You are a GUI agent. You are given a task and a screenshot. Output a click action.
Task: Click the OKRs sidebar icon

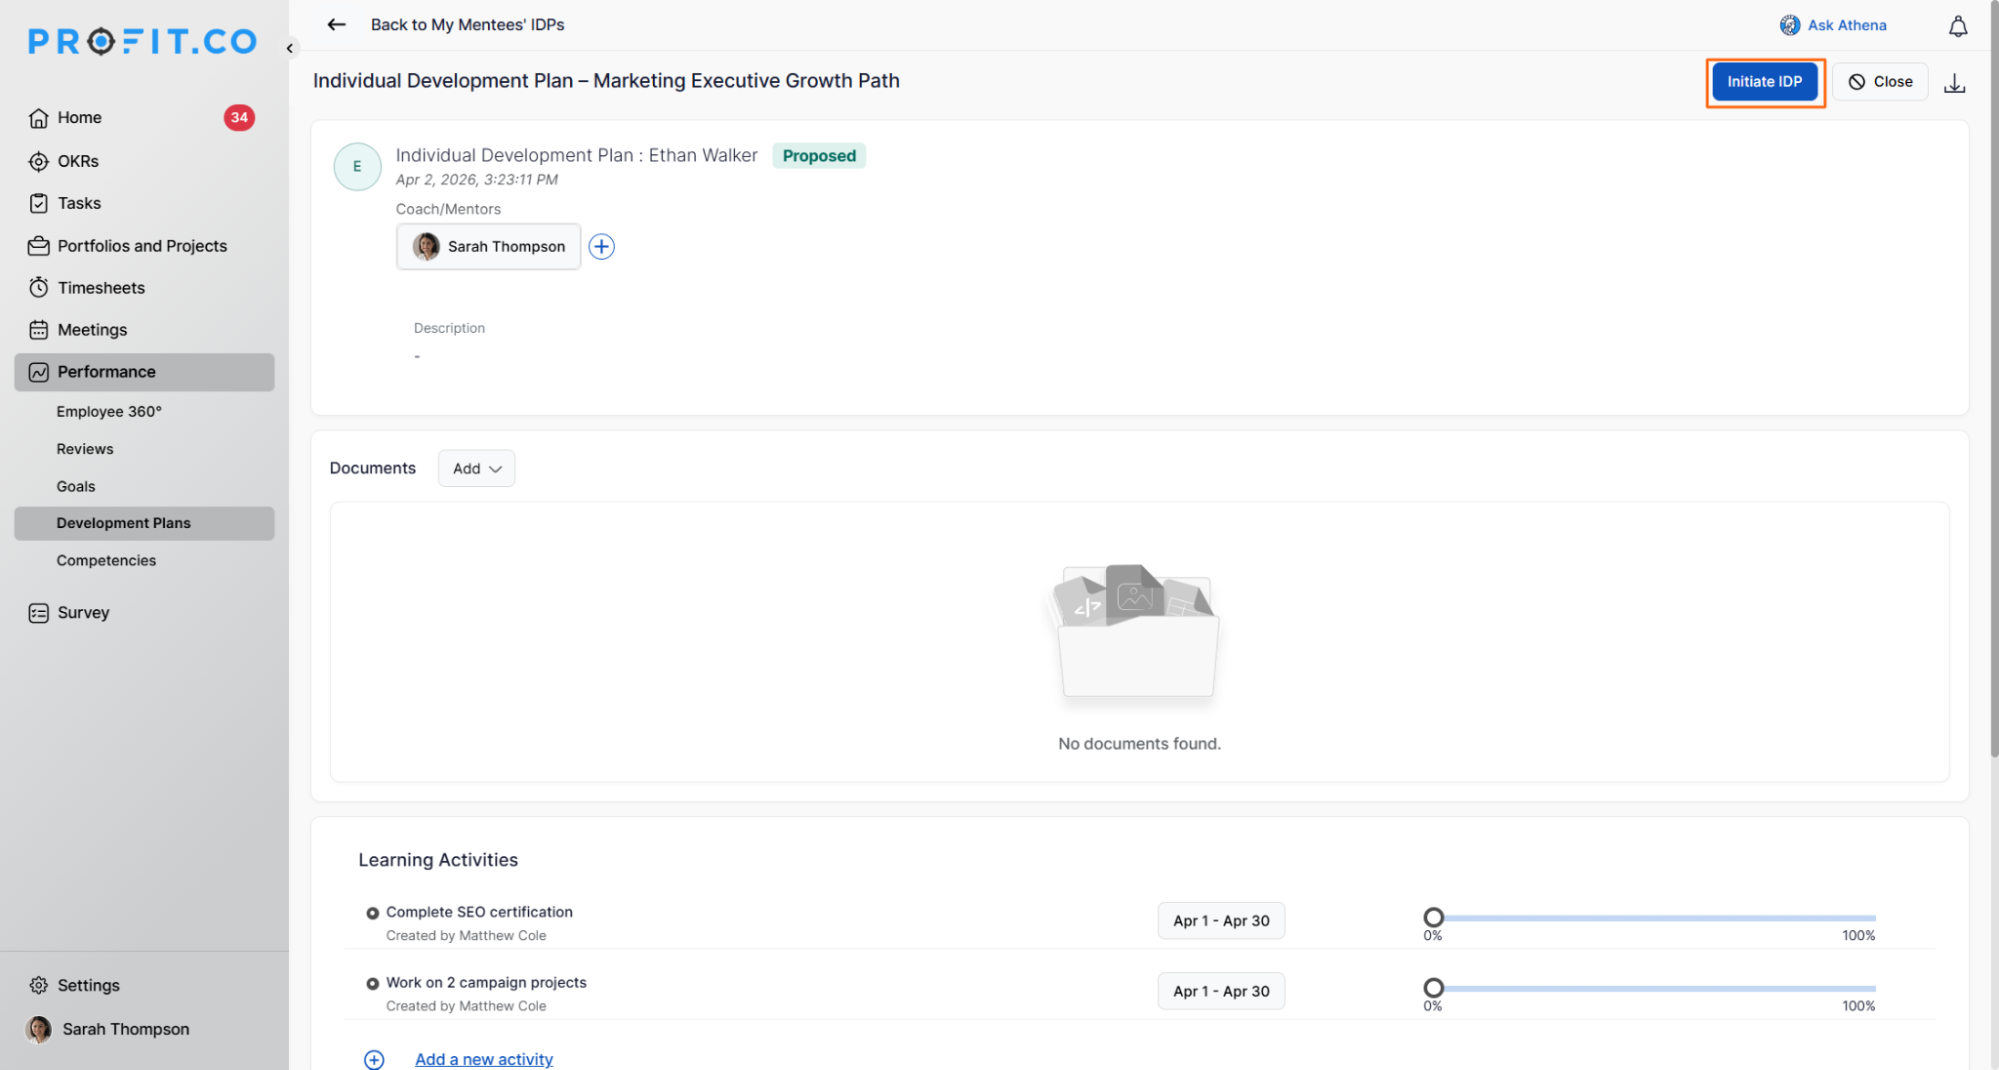tap(39, 161)
